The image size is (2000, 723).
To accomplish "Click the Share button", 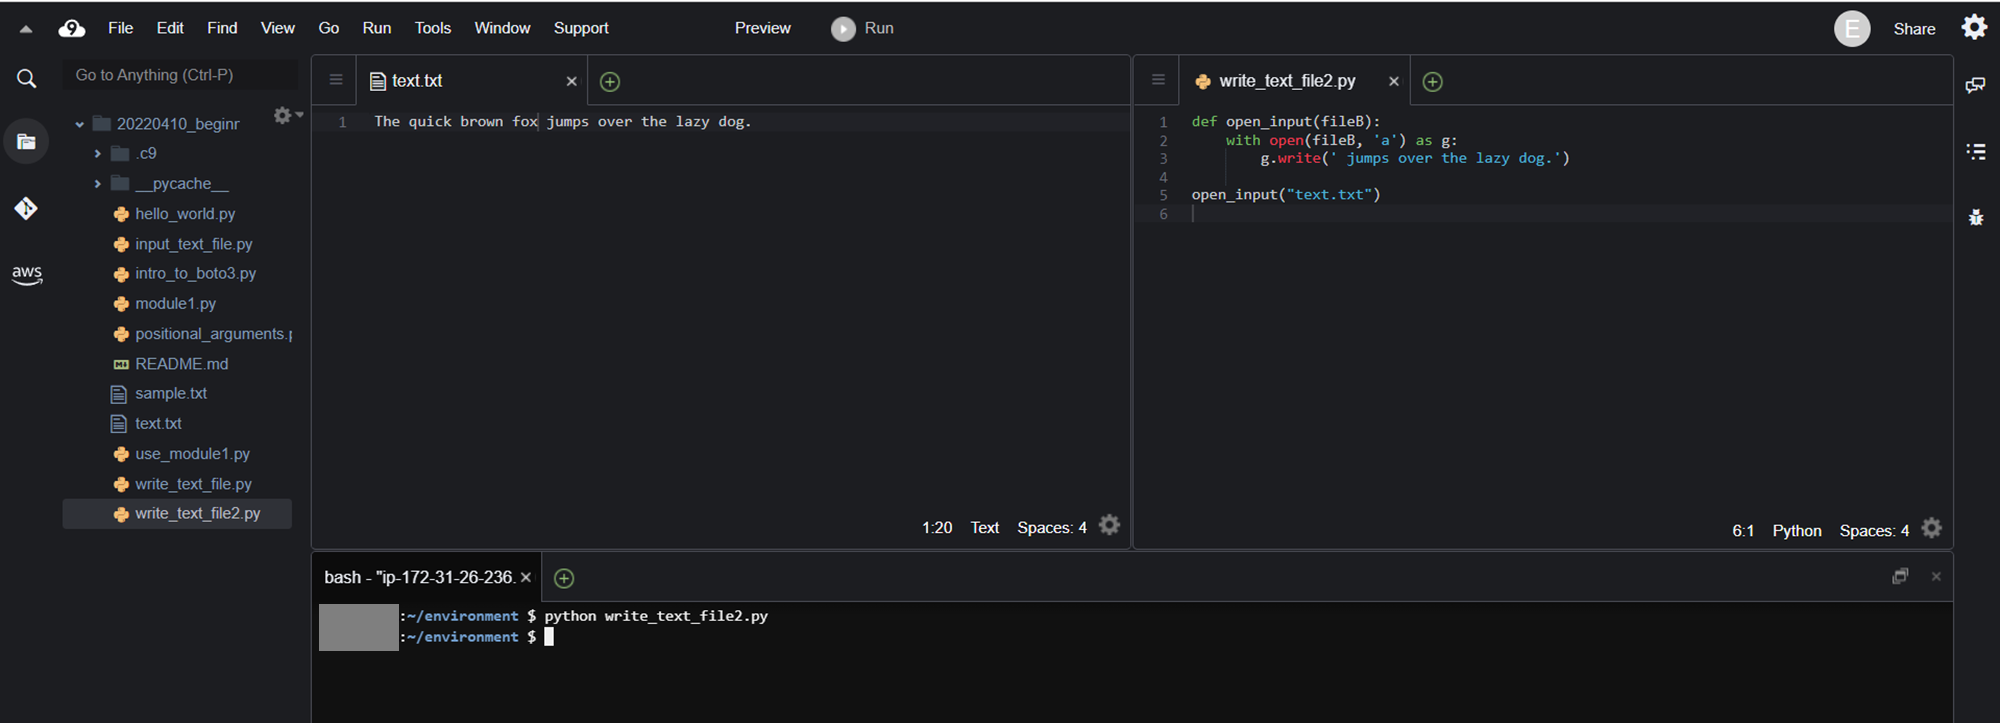I will (x=1914, y=29).
